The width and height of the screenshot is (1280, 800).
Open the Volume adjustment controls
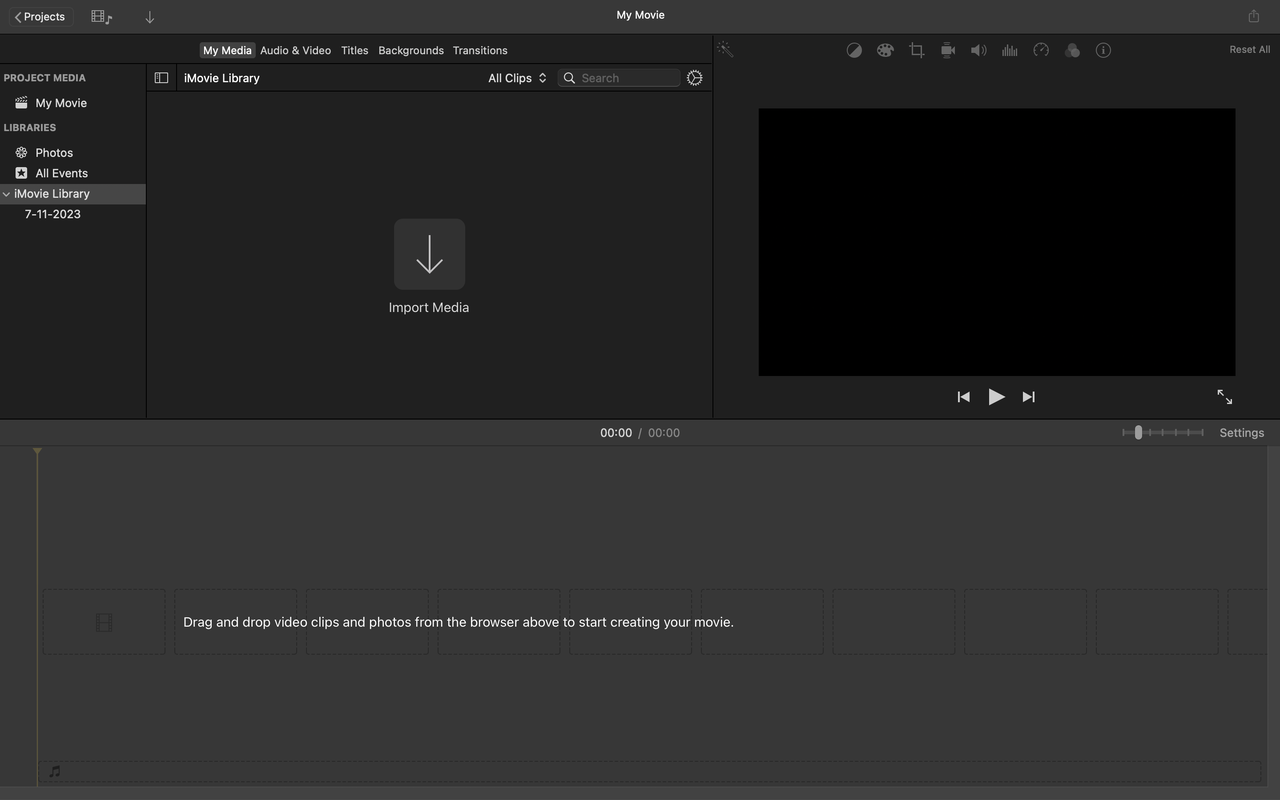[x=978, y=49]
